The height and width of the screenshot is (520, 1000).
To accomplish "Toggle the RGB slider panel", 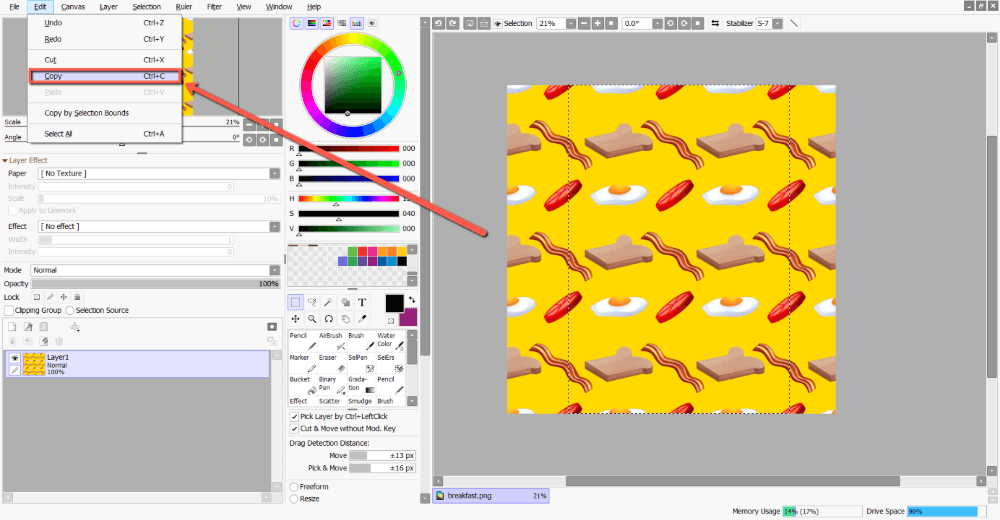I will click(312, 24).
